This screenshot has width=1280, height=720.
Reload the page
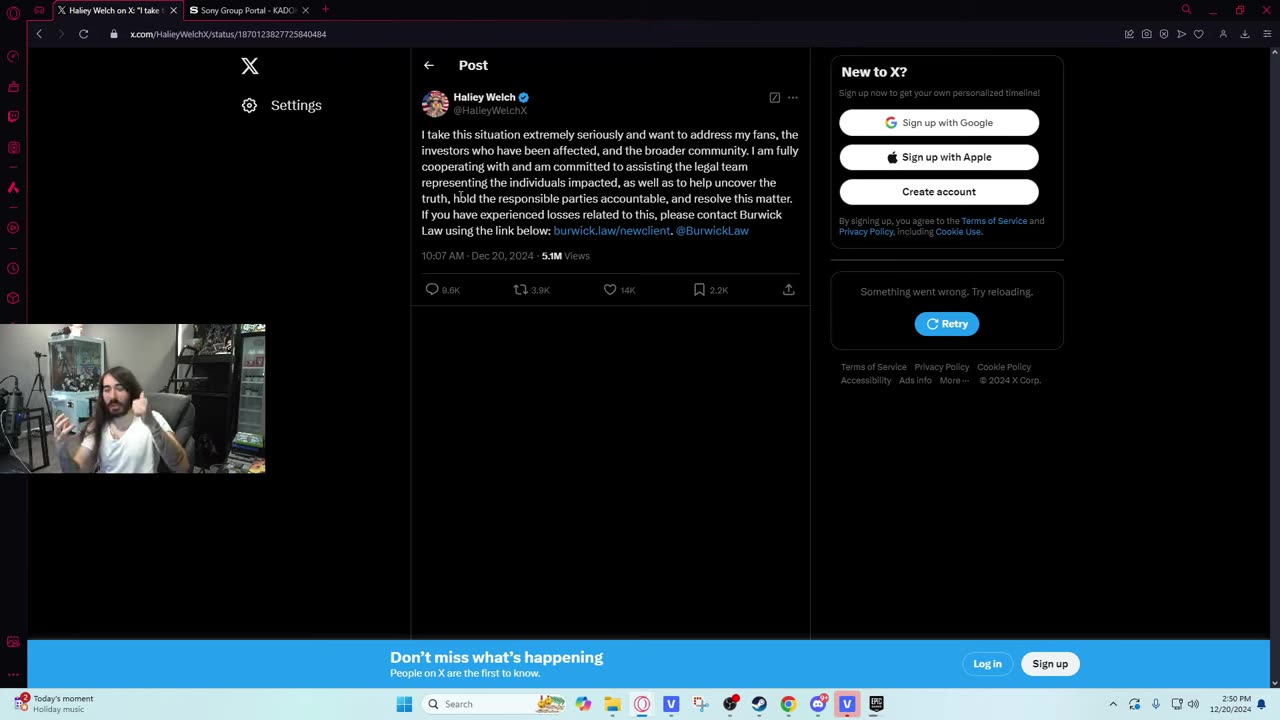[84, 34]
